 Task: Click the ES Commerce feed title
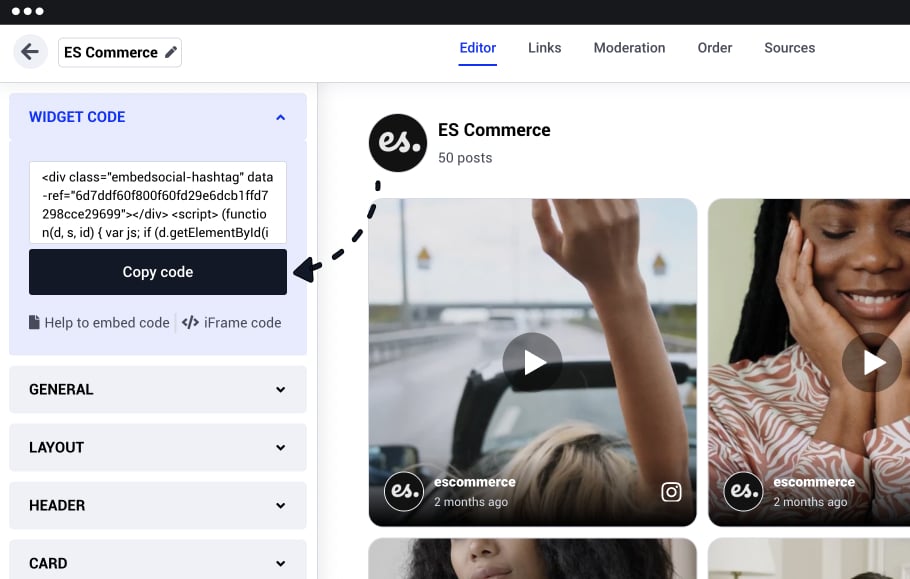494,130
